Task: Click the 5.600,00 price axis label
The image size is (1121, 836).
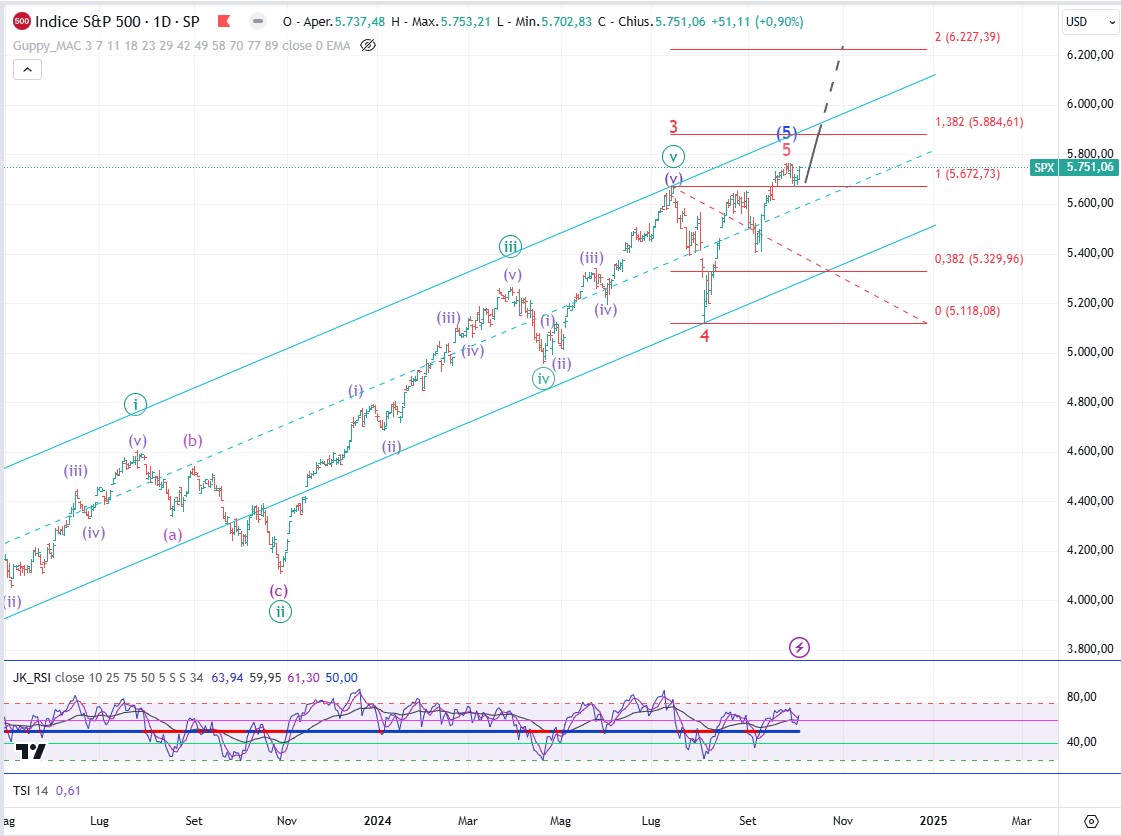Action: 1090,203
